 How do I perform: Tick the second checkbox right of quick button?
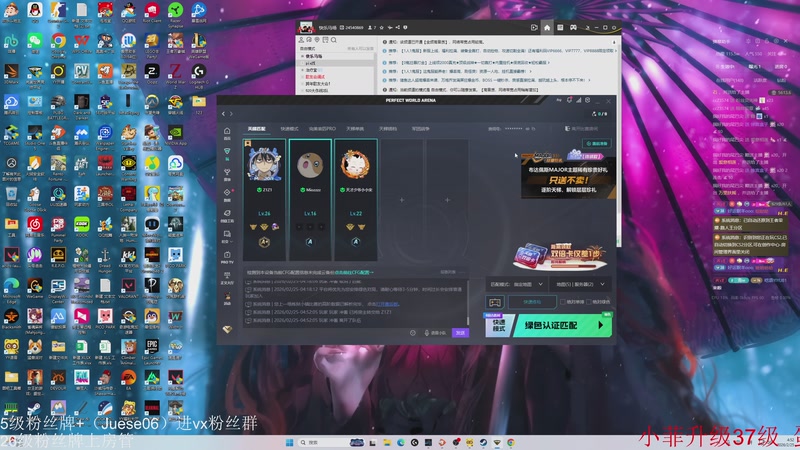[588, 302]
